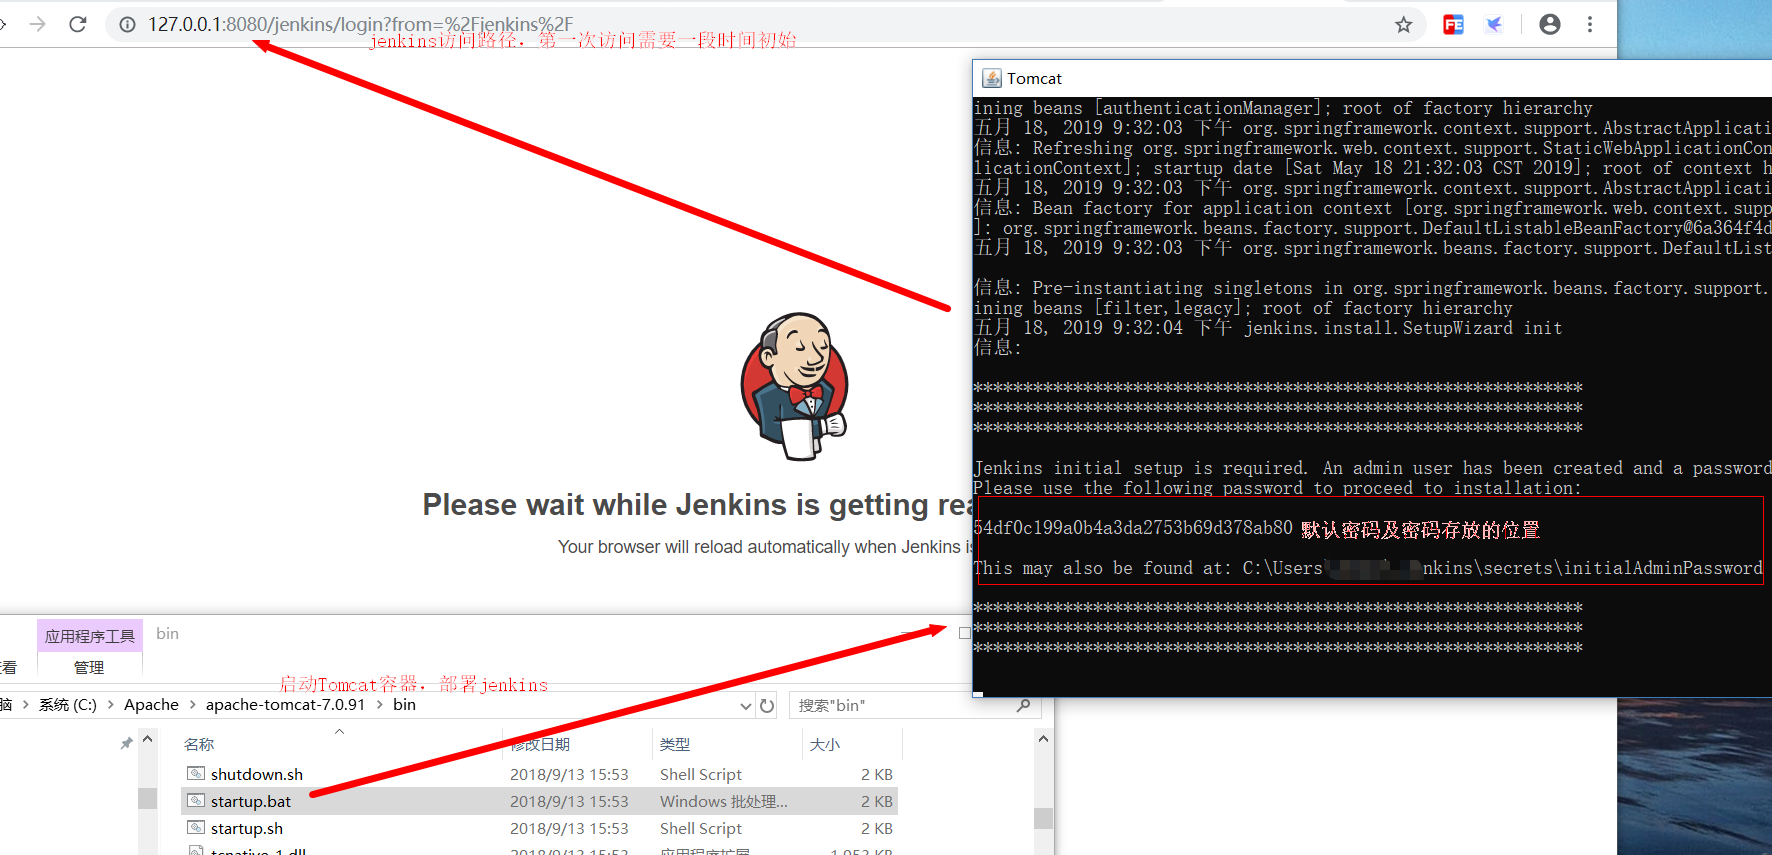Sort files by 名称 column header

[x=199, y=745]
